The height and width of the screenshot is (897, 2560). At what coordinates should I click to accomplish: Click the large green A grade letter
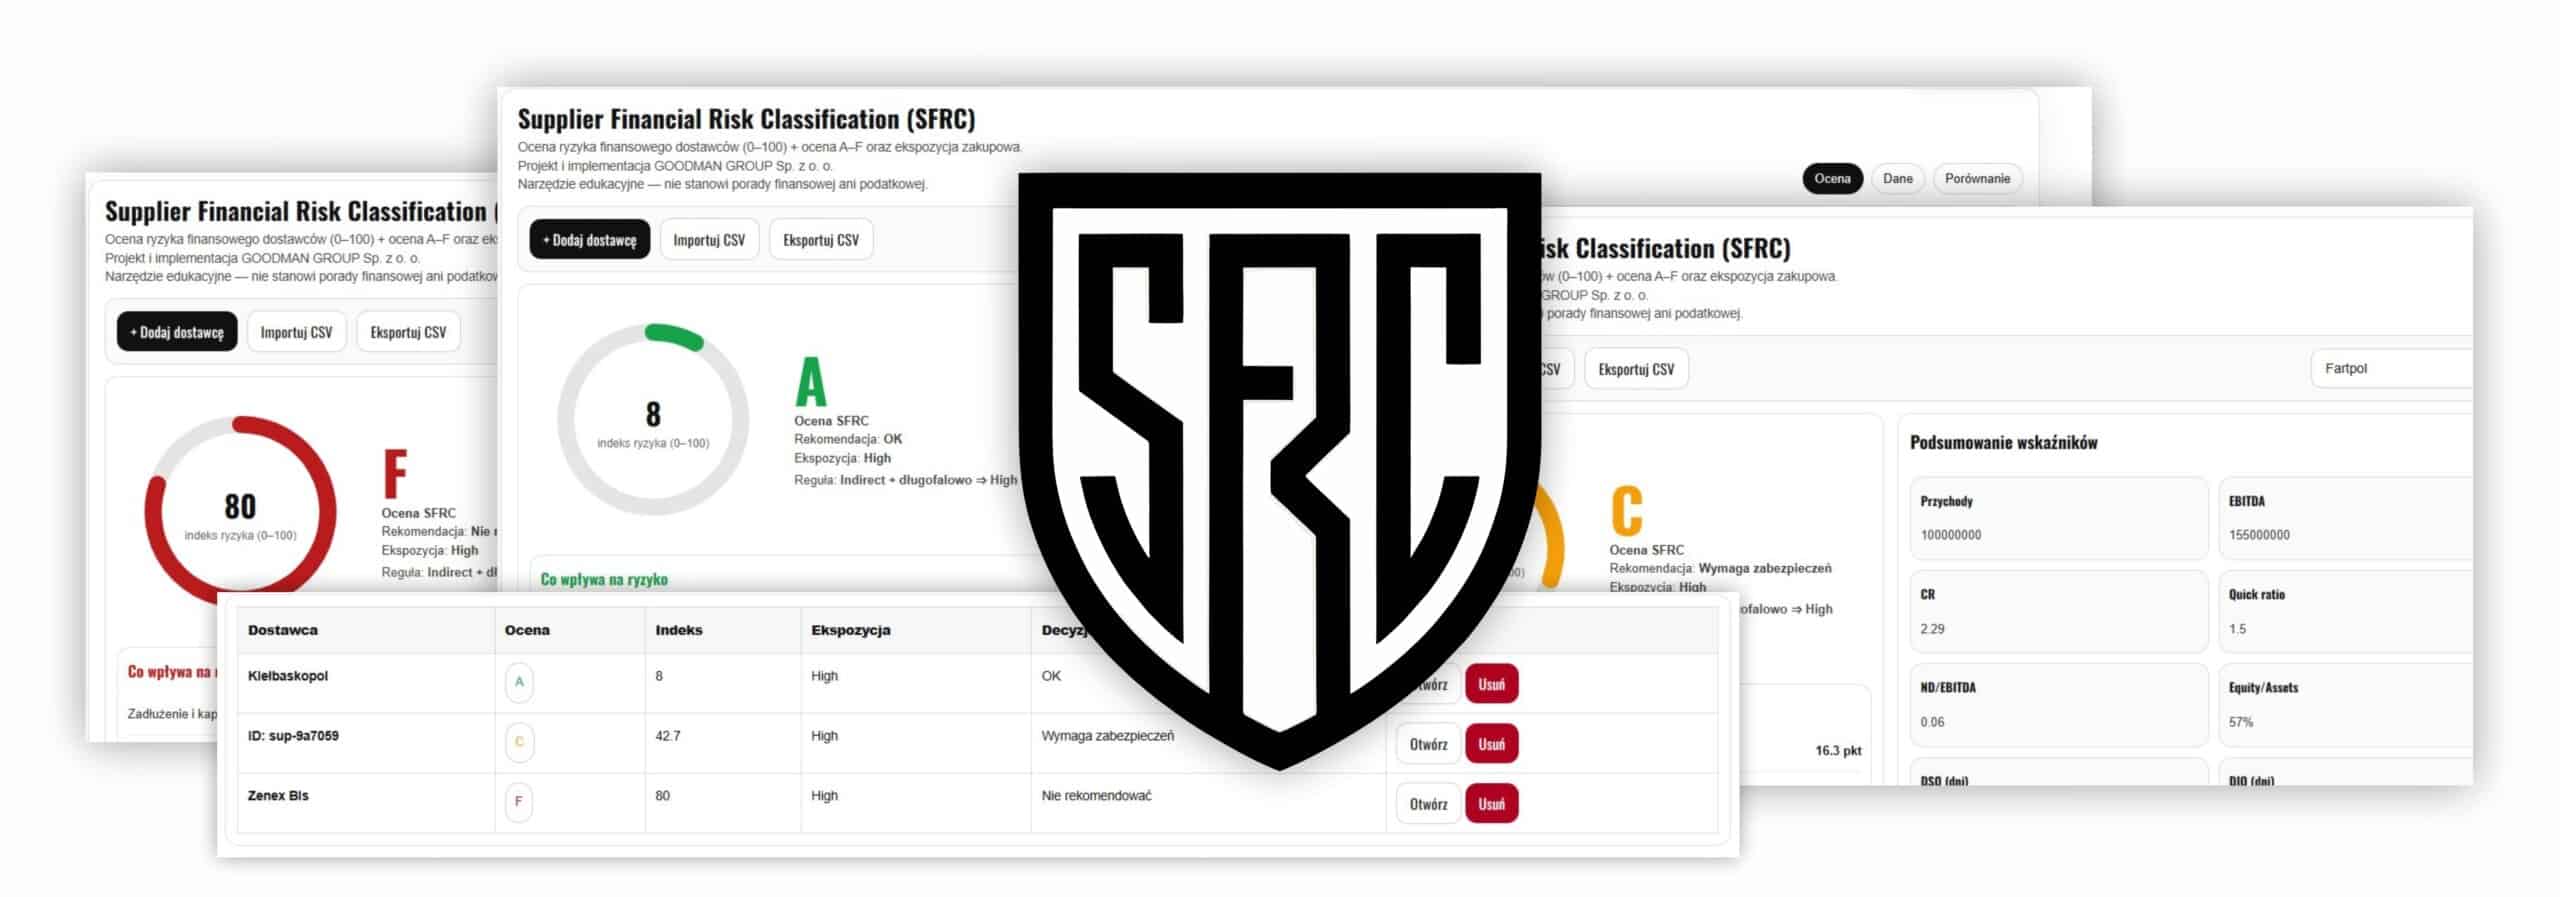point(810,382)
